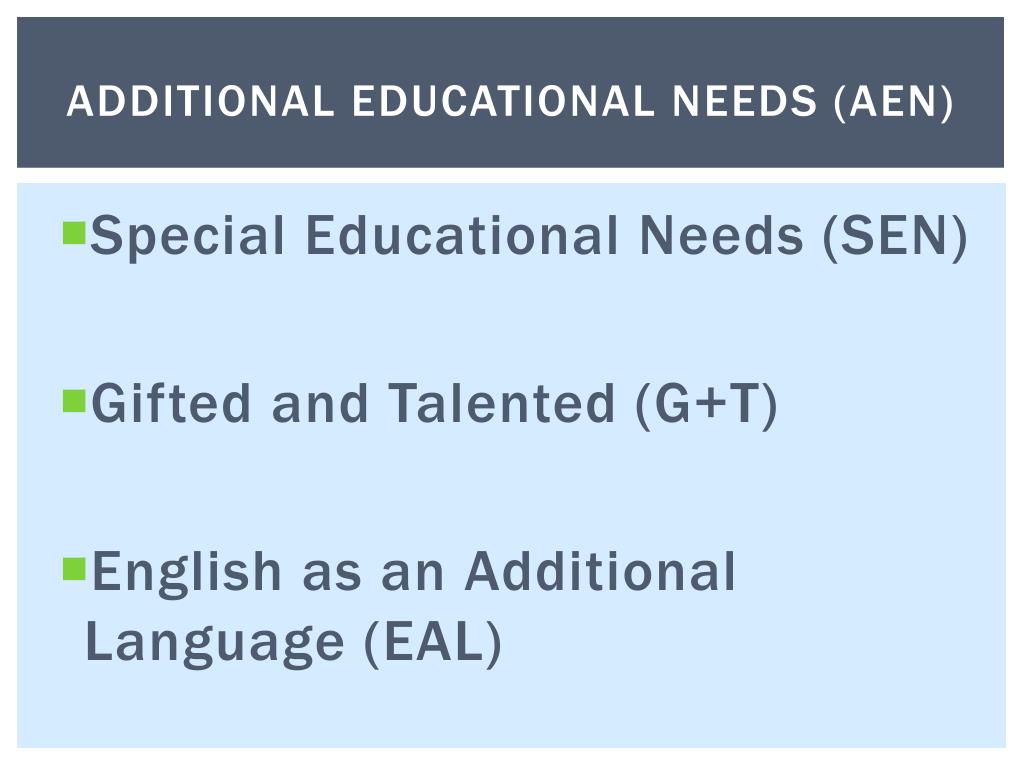
Task: Click the 'Language (EAL)' text line
Action: click(293, 643)
